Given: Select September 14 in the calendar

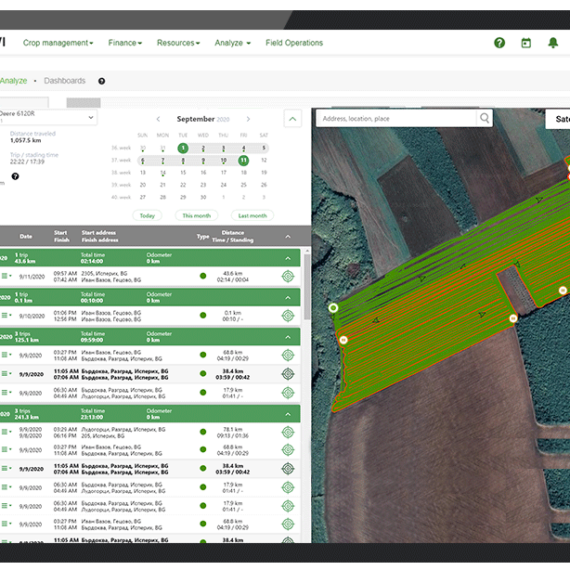Looking at the screenshot, I should (x=163, y=173).
